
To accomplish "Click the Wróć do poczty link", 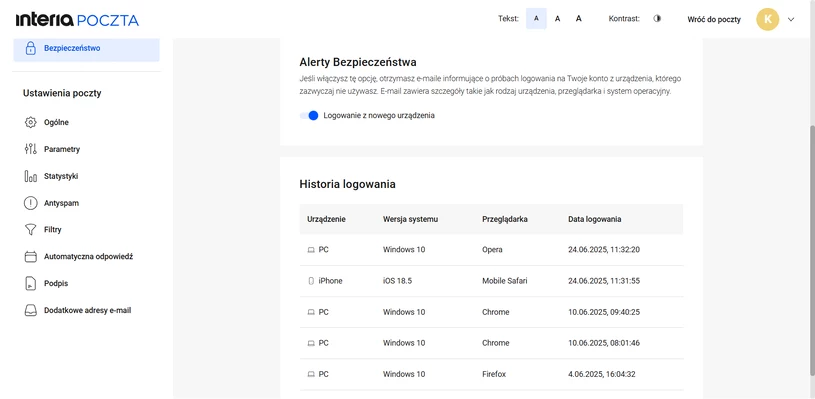I will pyautogui.click(x=714, y=19).
